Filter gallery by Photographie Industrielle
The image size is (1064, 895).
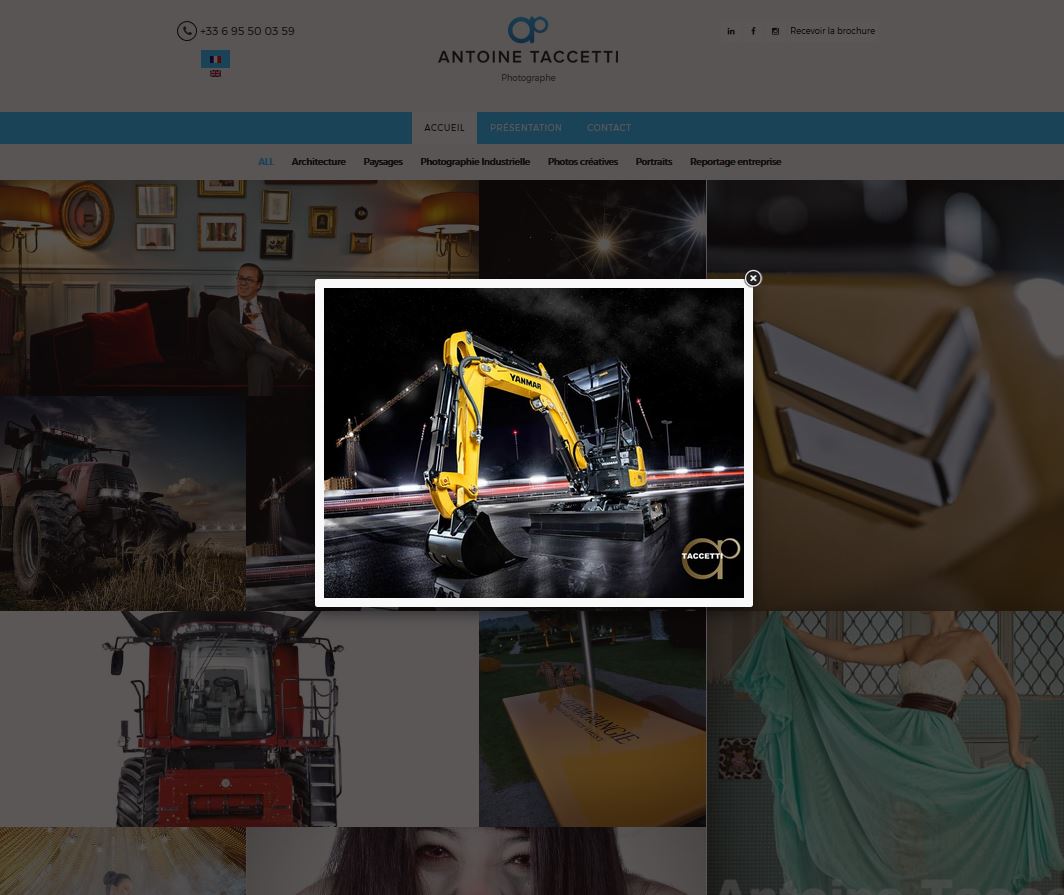coord(475,161)
